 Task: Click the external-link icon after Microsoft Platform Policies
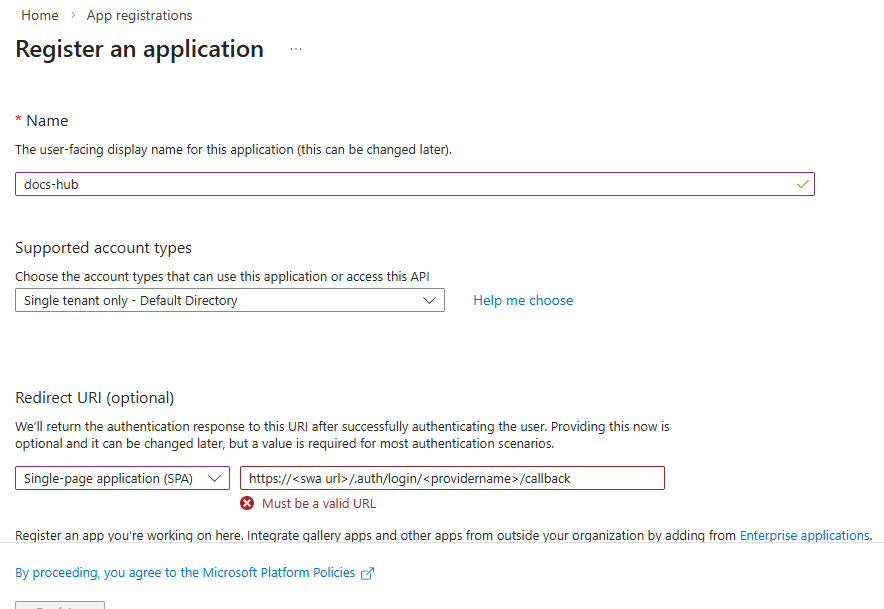(367, 572)
